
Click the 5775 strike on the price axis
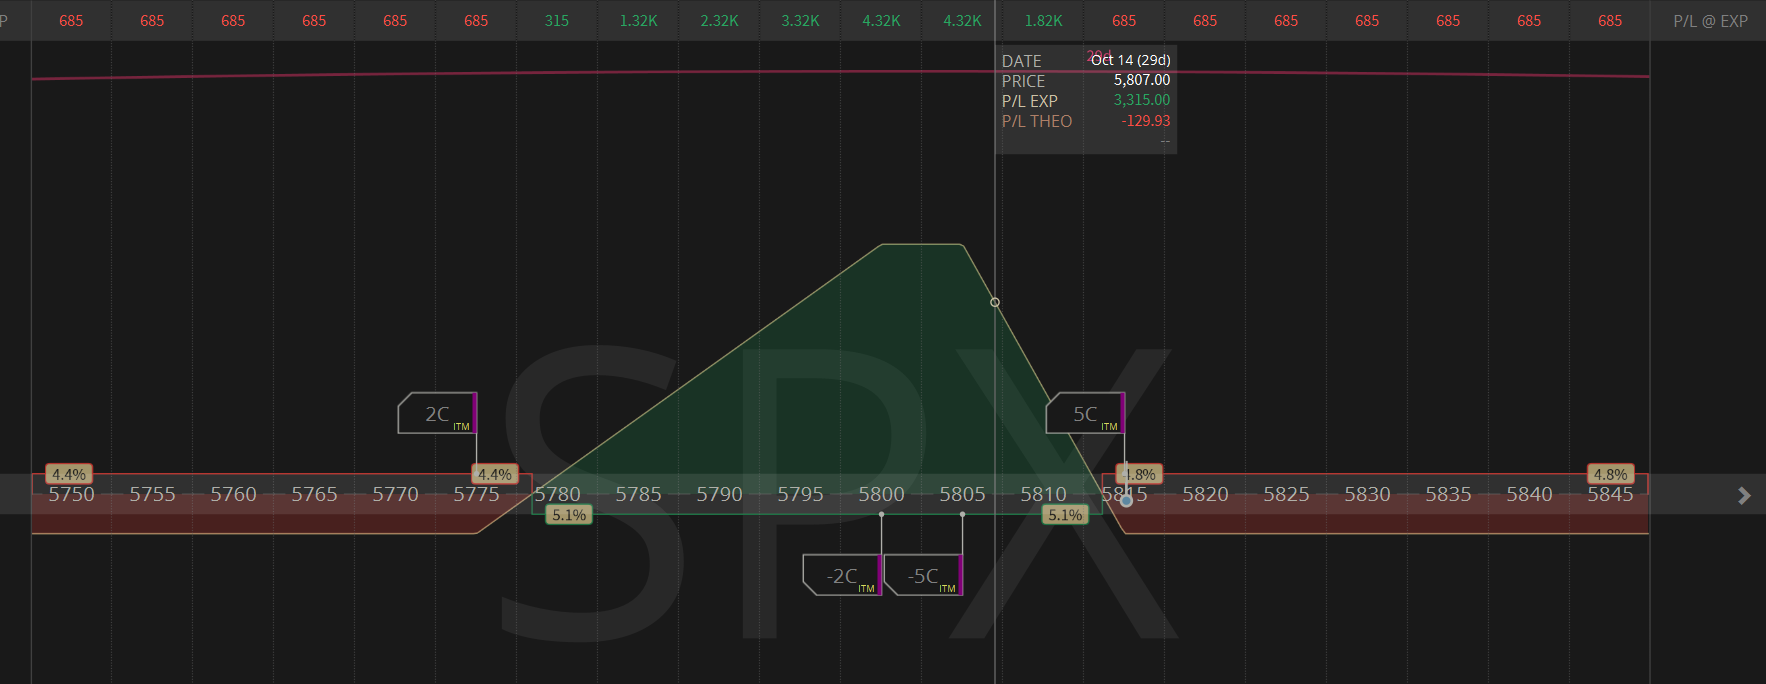click(x=476, y=494)
